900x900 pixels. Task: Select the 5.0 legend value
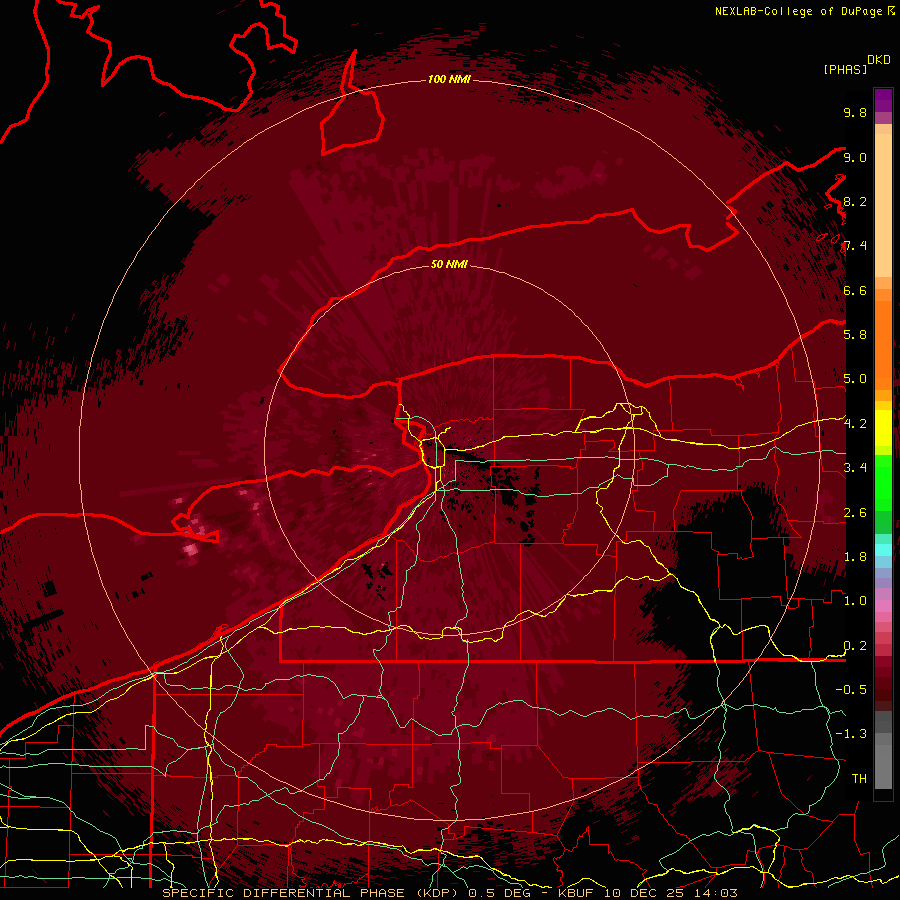click(855, 379)
